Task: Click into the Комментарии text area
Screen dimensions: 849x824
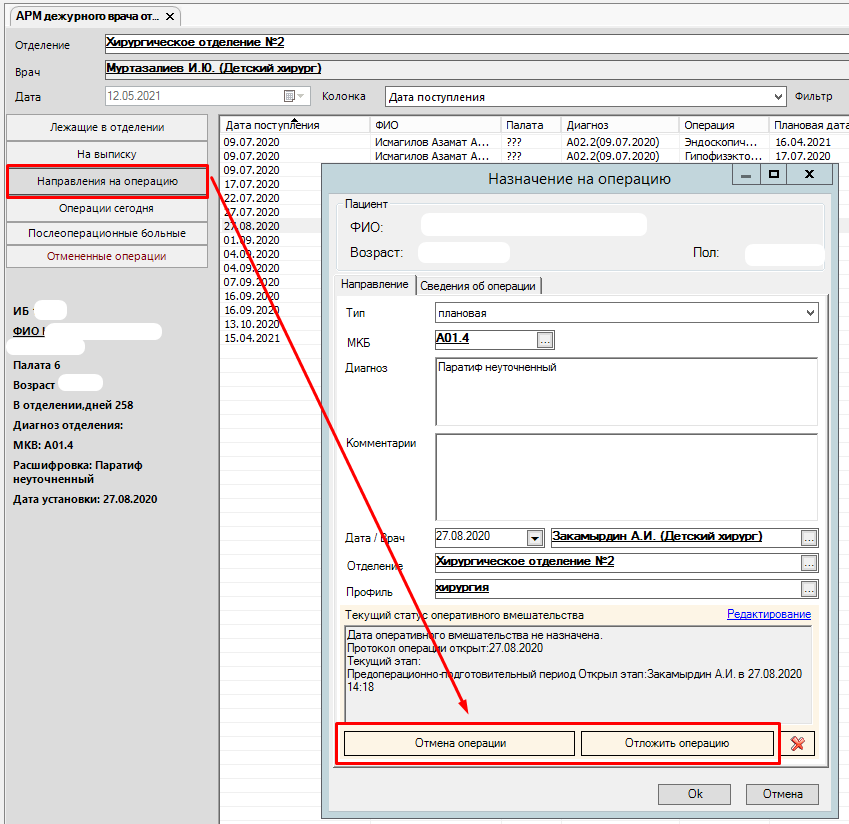Action: [x=626, y=477]
